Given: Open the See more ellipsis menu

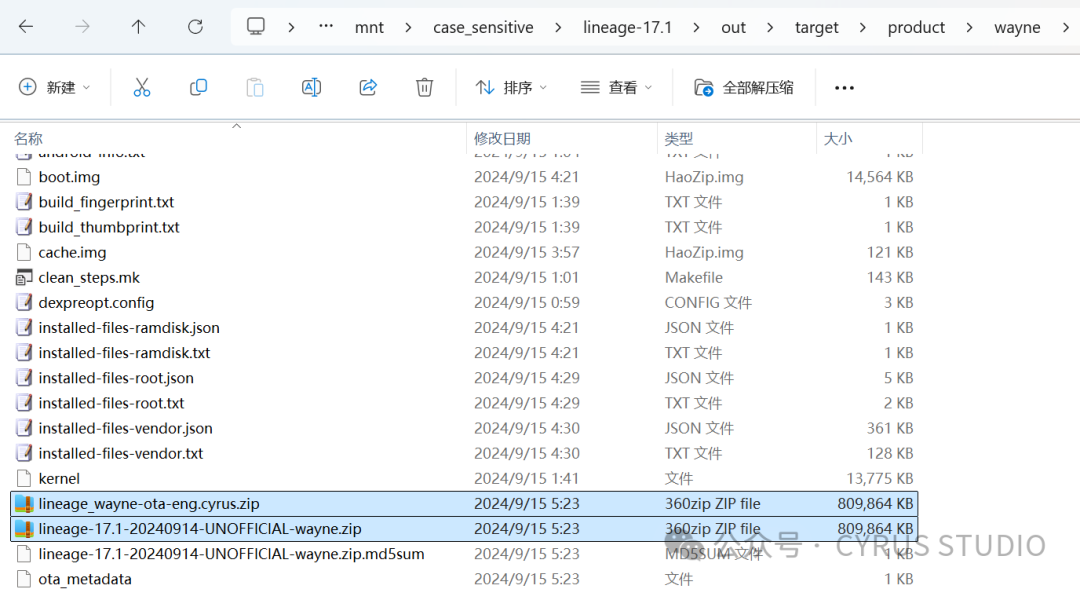Looking at the screenshot, I should pyautogui.click(x=844, y=87).
